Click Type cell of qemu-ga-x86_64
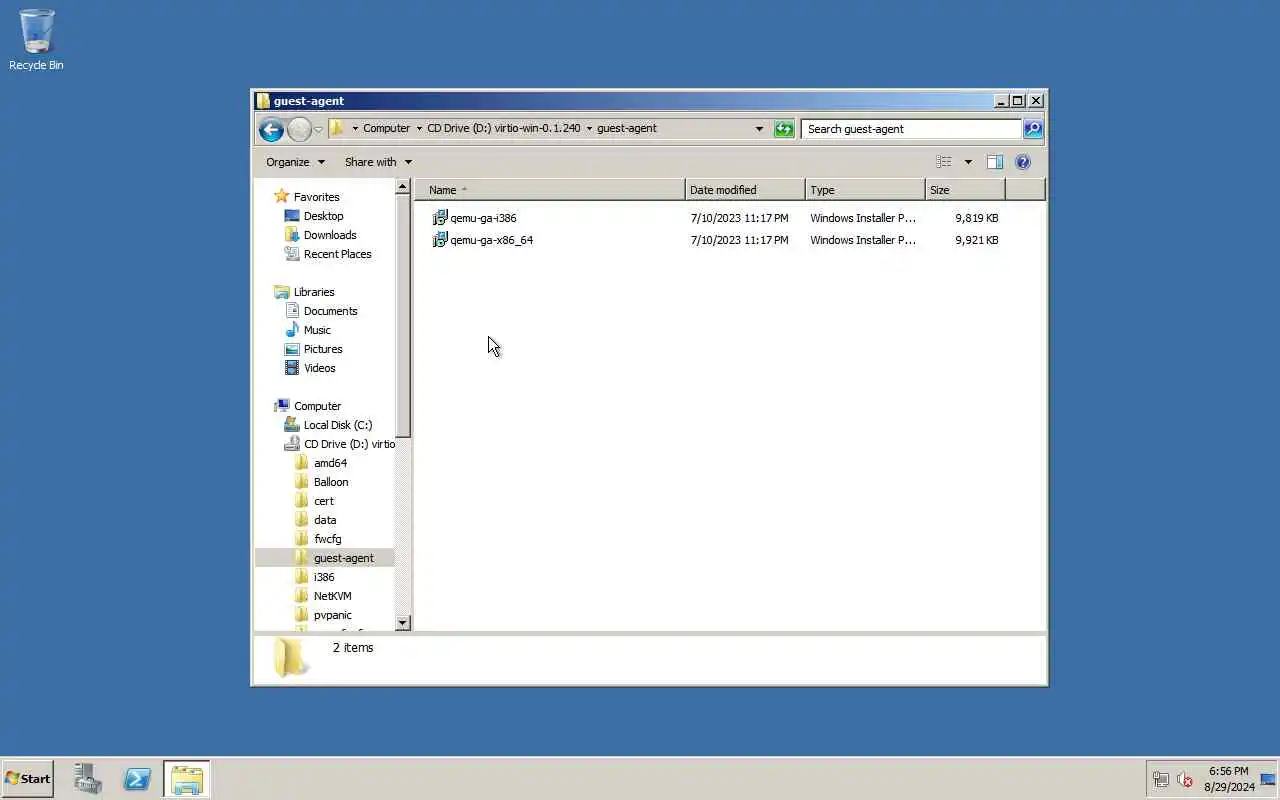Viewport: 1280px width, 800px height. [x=863, y=240]
